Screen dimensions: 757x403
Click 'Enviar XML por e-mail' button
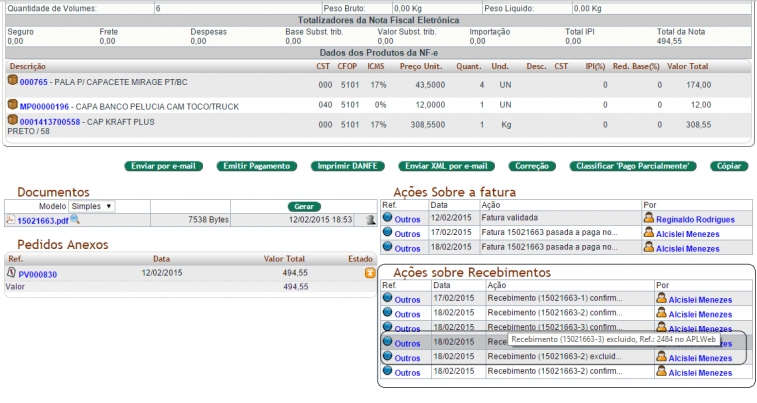[x=446, y=166]
